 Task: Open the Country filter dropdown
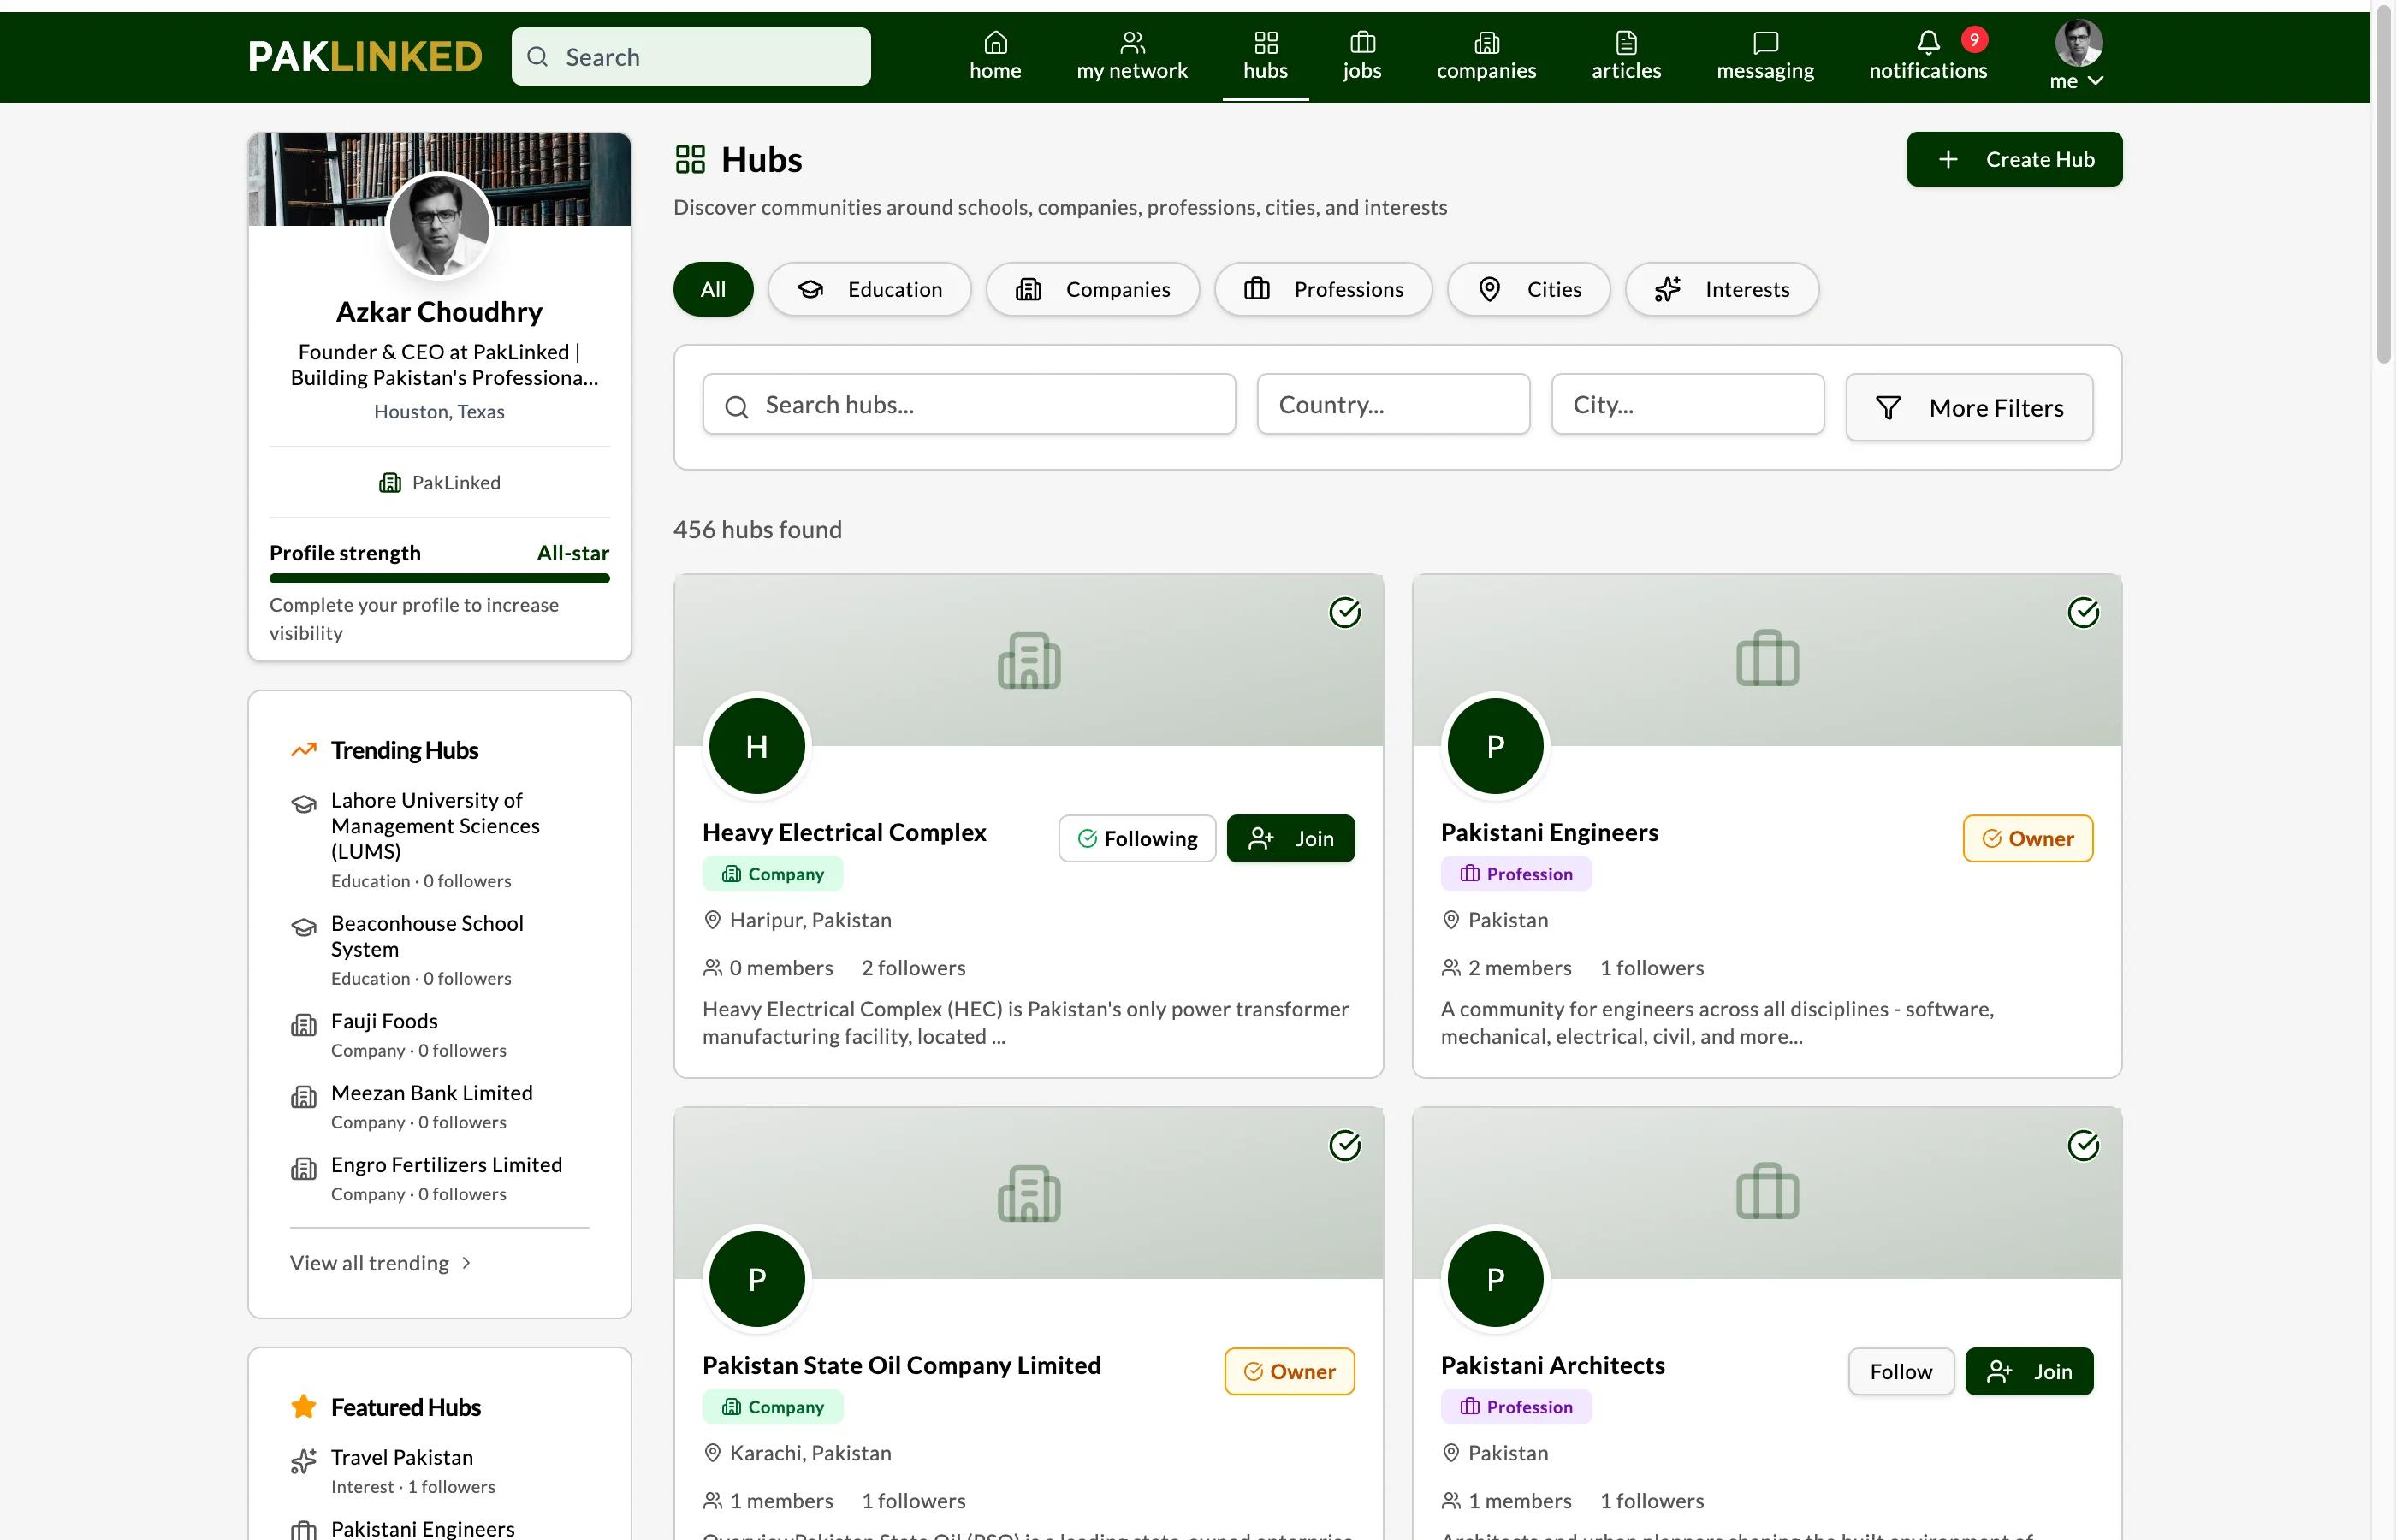point(1392,404)
